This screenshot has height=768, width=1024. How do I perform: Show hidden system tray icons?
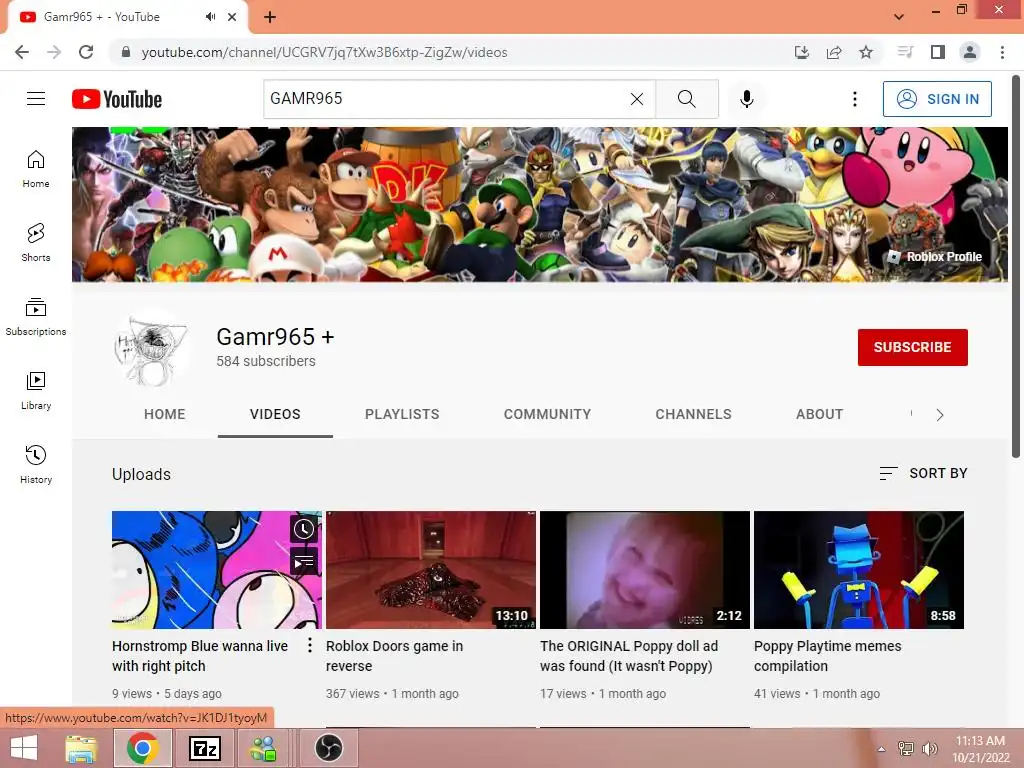882,749
